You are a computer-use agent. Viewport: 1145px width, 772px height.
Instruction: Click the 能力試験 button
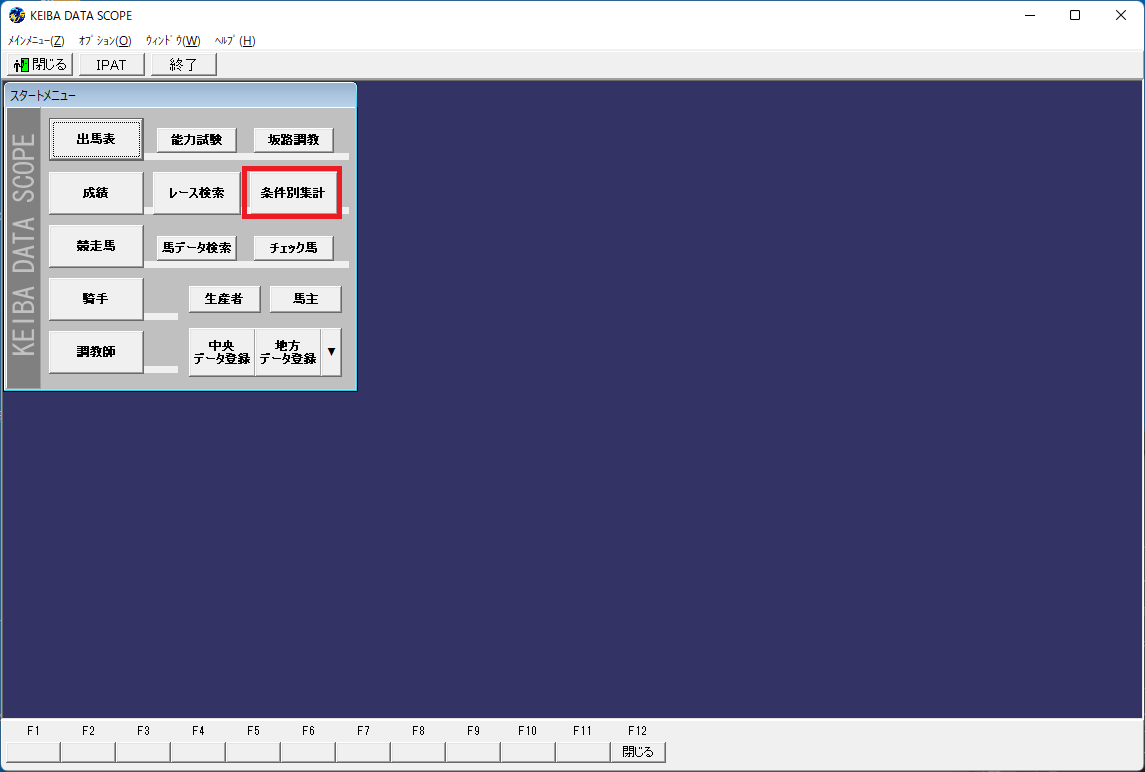coord(196,140)
